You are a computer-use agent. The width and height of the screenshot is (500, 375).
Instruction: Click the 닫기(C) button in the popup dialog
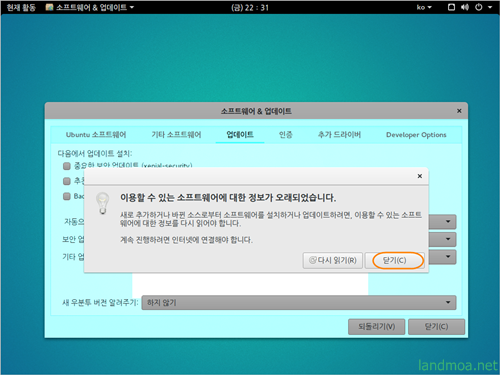coord(394,260)
